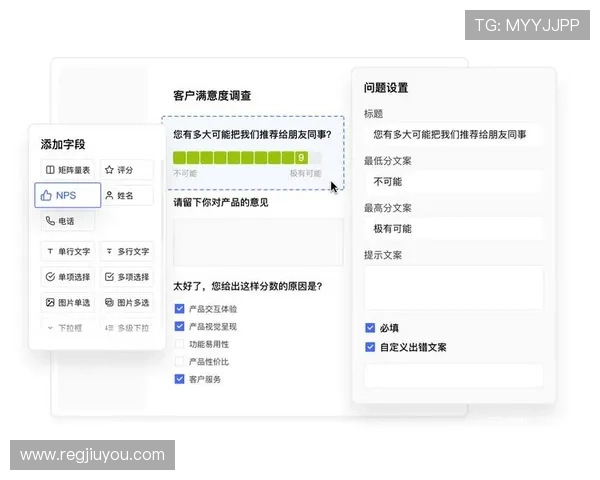Screen dimensions: 600x480
Task: Click the 问题设置 panel heading
Action: tap(386, 88)
